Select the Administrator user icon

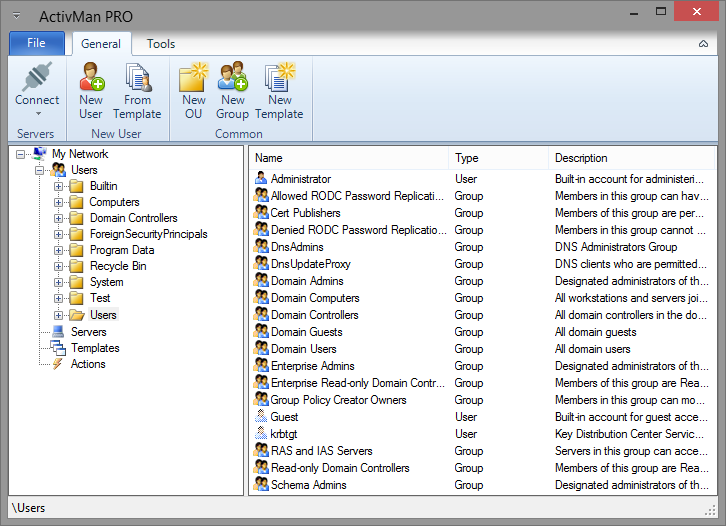pyautogui.click(x=261, y=178)
